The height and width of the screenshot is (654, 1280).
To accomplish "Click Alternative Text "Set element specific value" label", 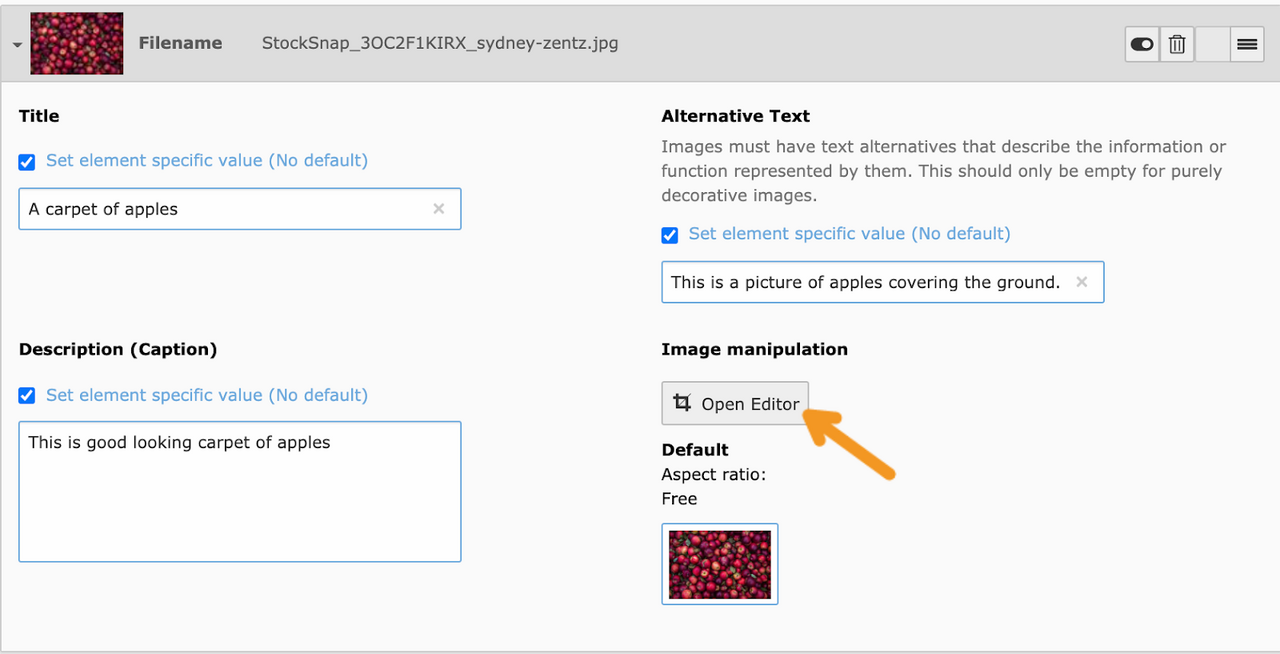I will point(849,234).
